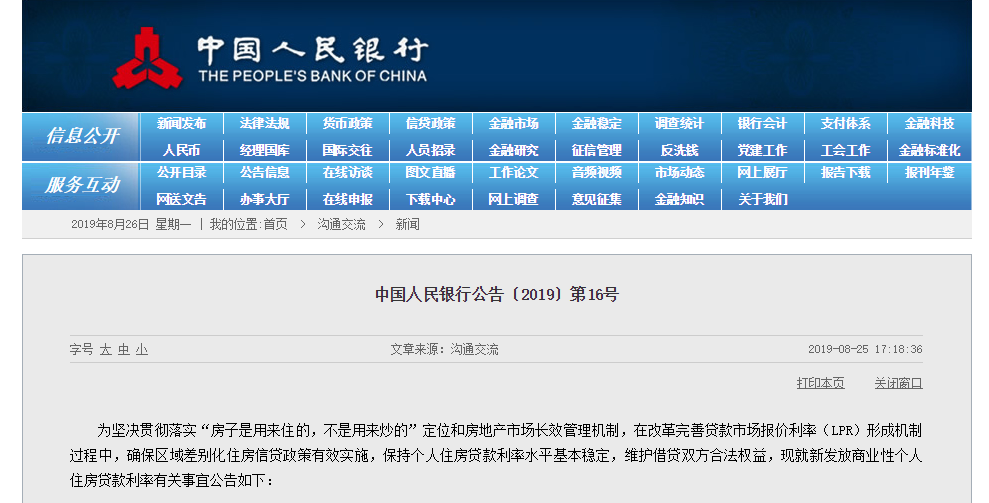Viewport: 989px width, 503px height.
Task: Open 报刊年鉴 page
Action: 929,172
